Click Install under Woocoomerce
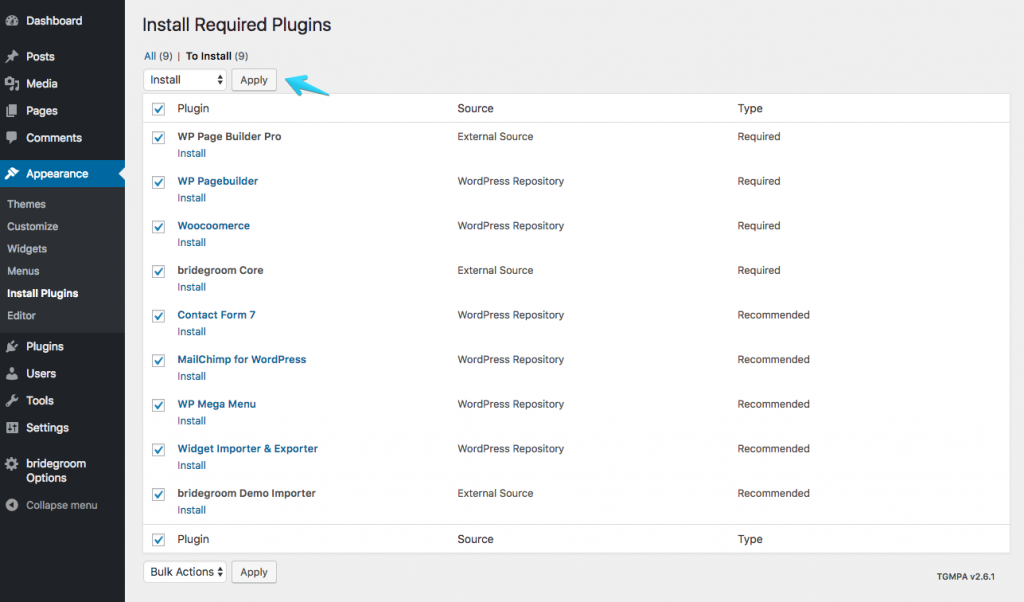 (191, 242)
